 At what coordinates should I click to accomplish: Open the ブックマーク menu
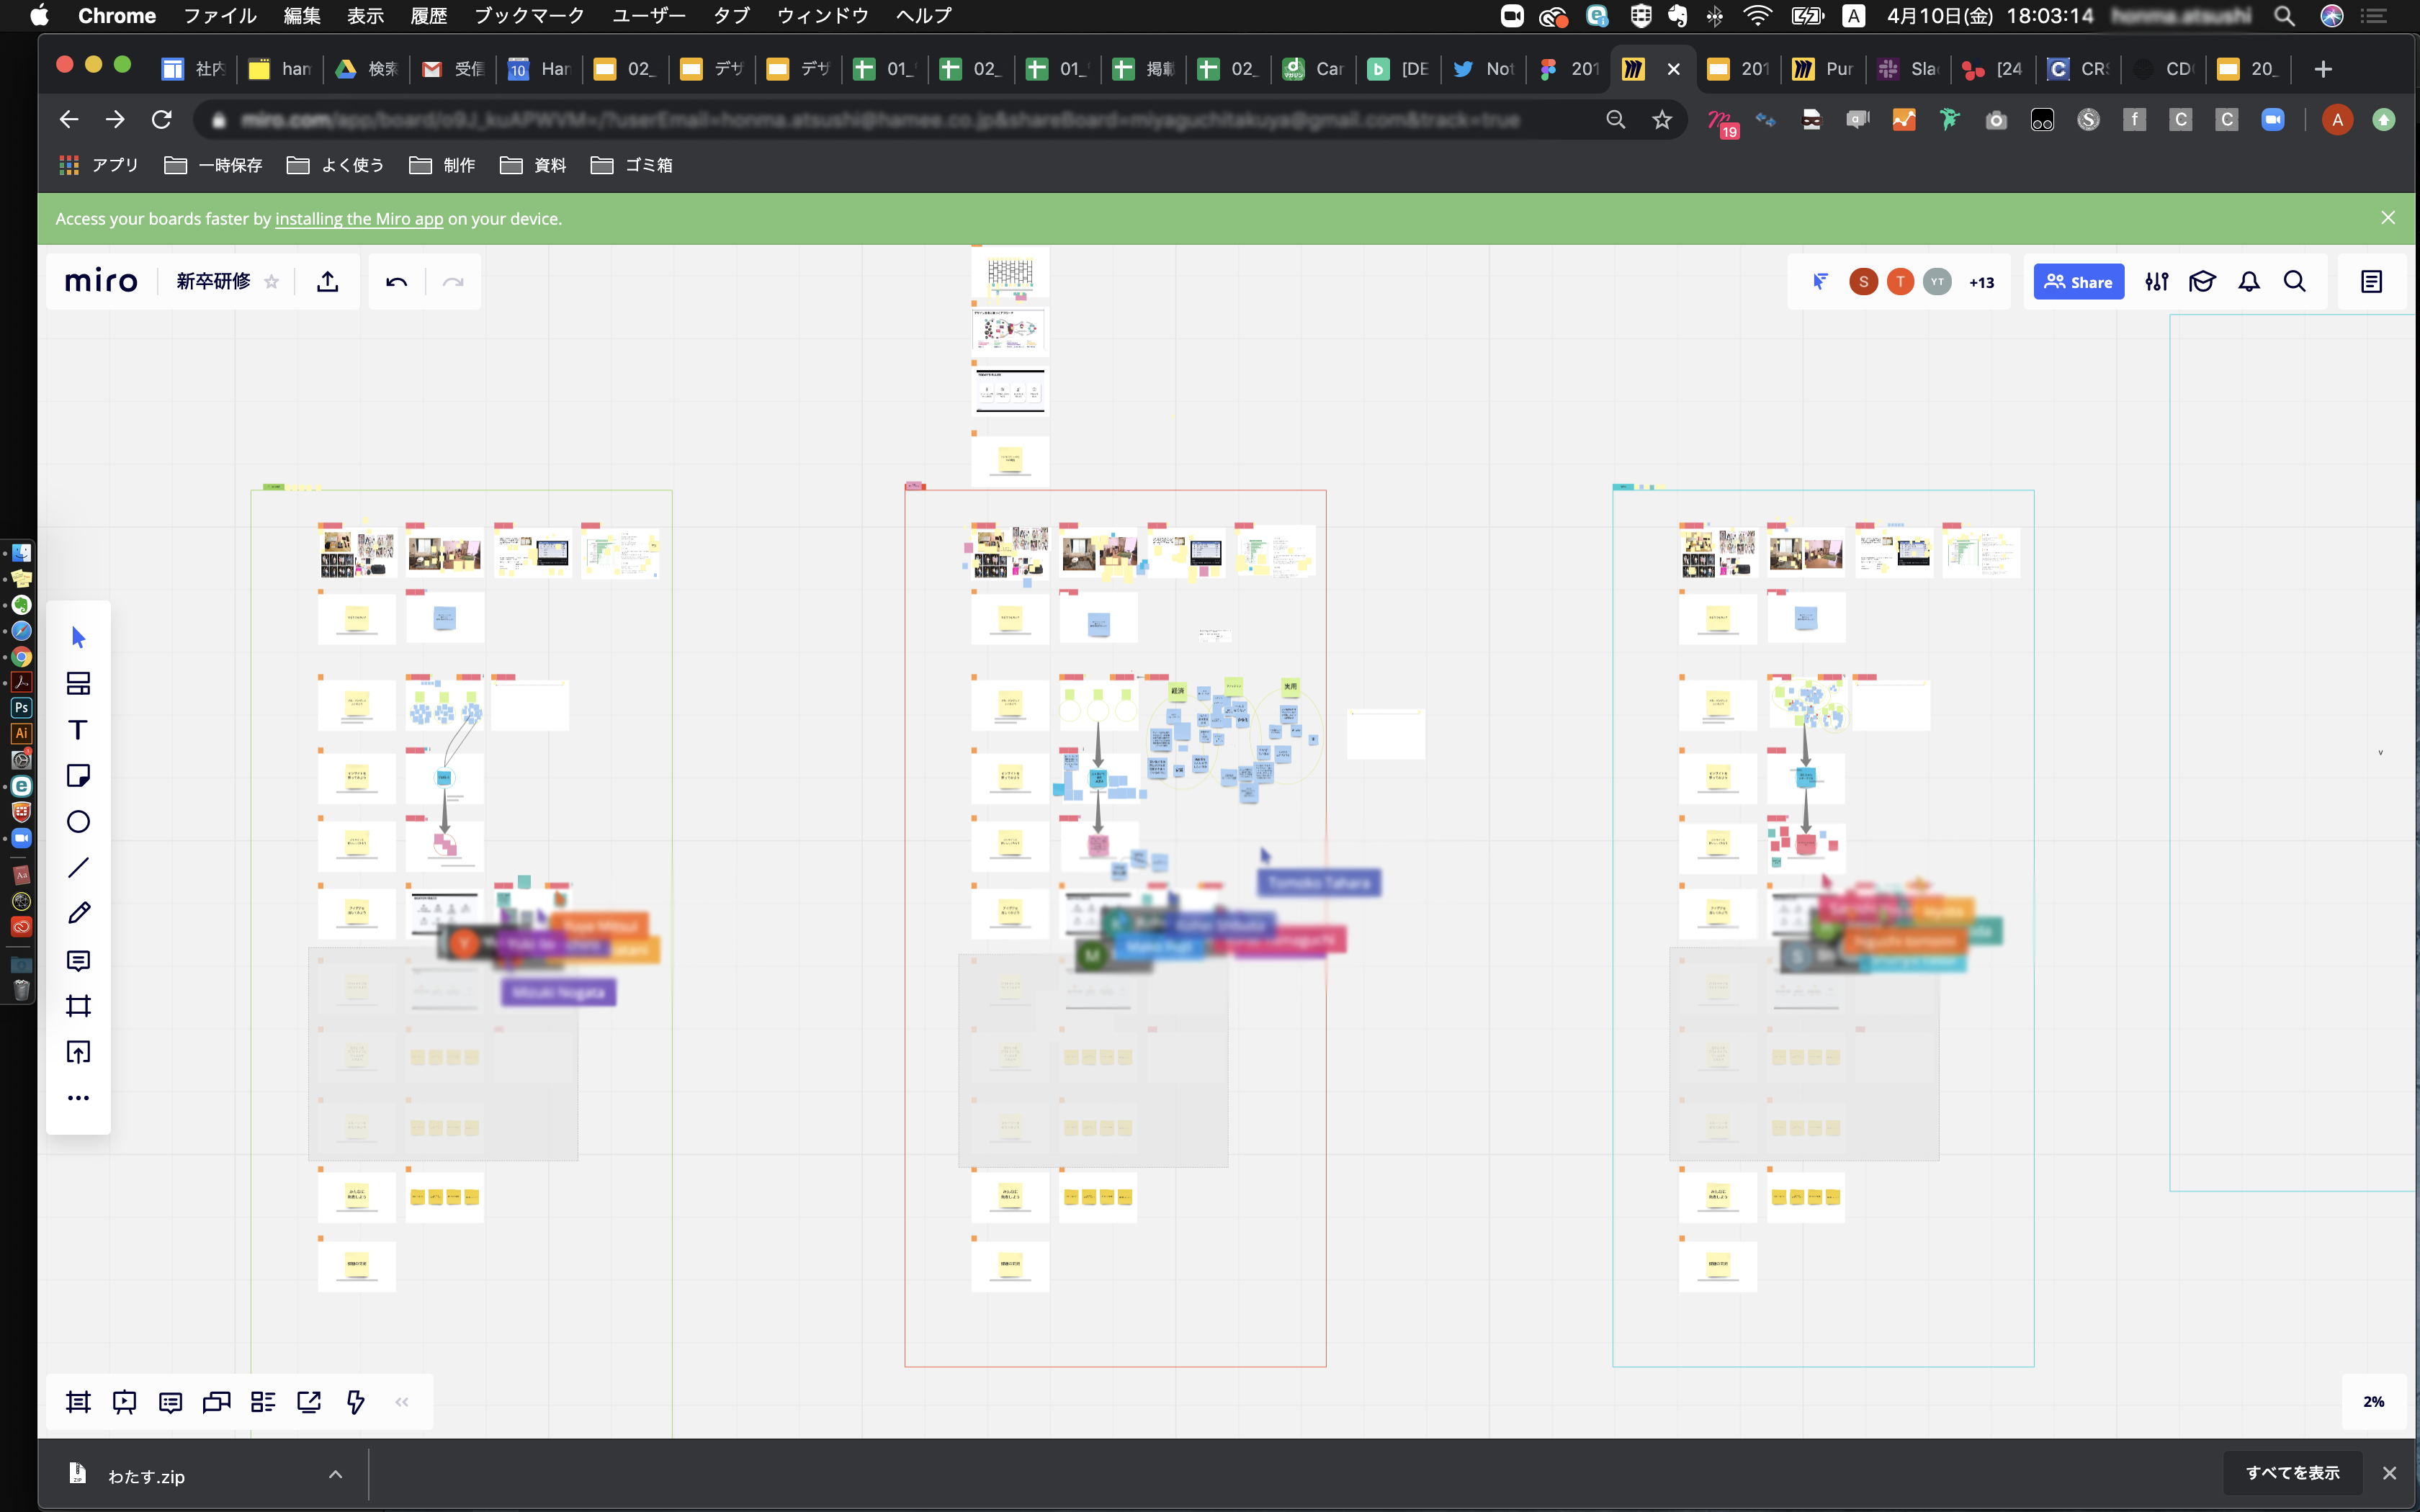pyautogui.click(x=528, y=15)
